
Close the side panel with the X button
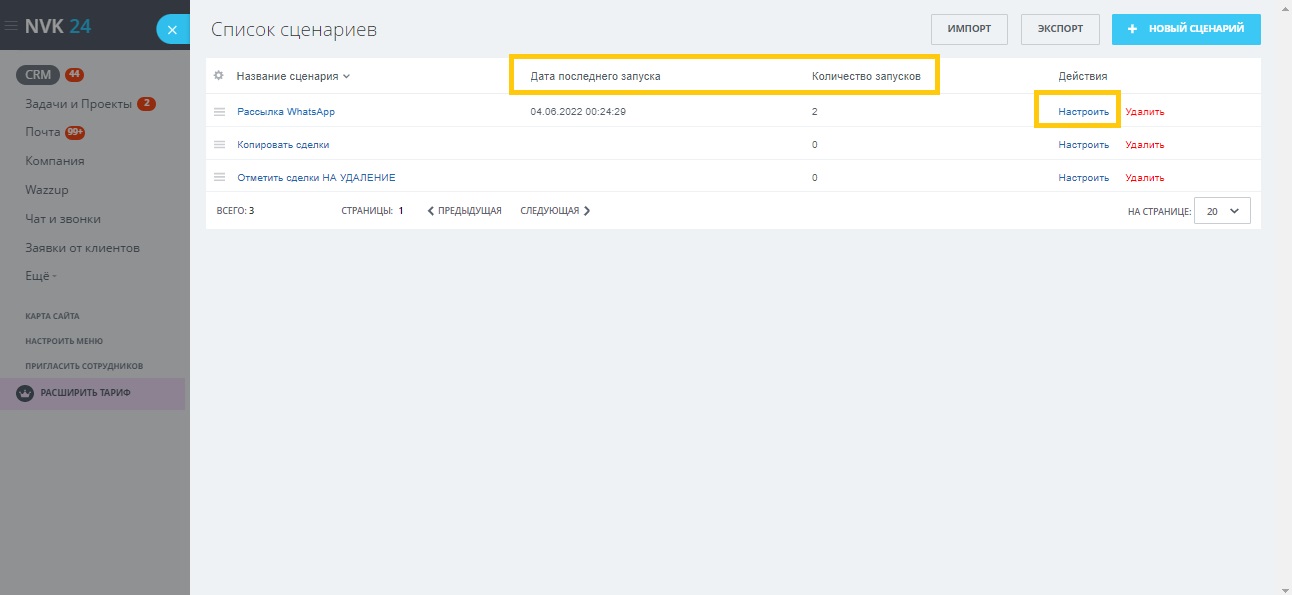click(x=172, y=30)
